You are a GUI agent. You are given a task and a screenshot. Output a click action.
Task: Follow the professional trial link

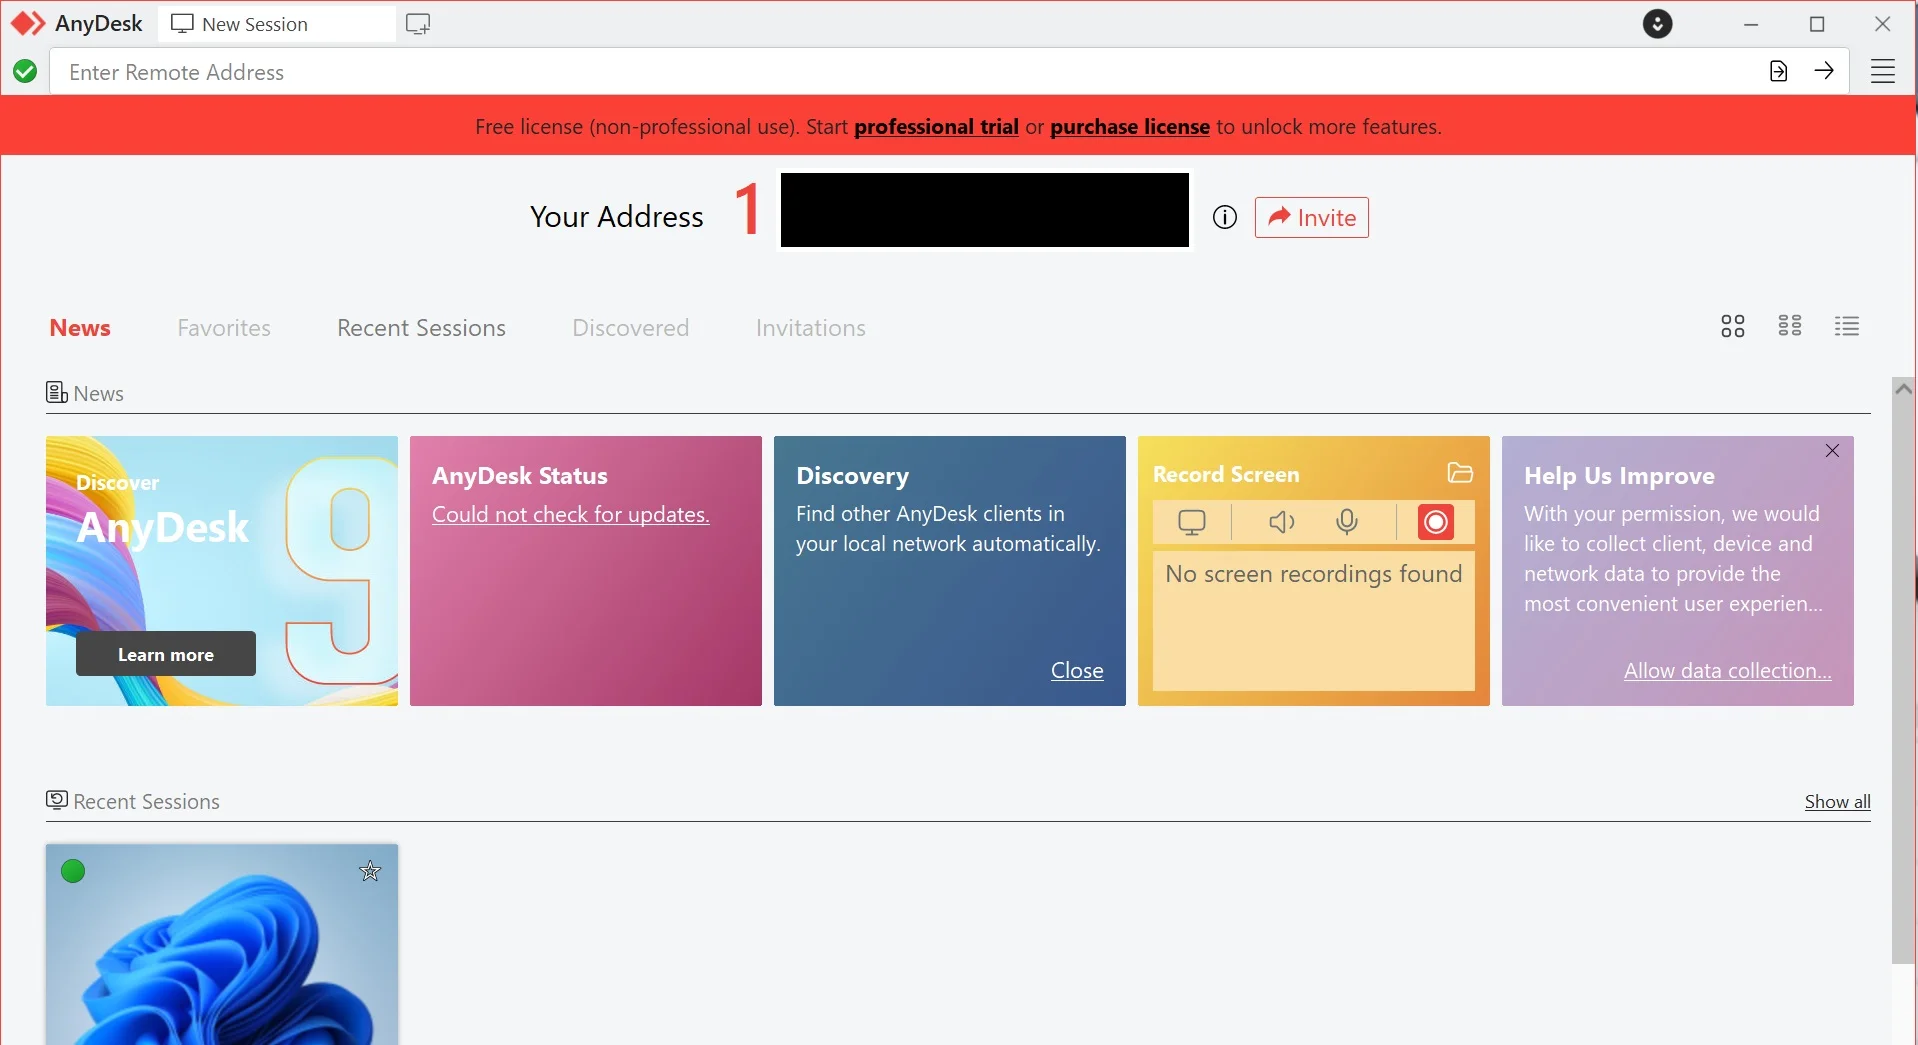point(936,127)
